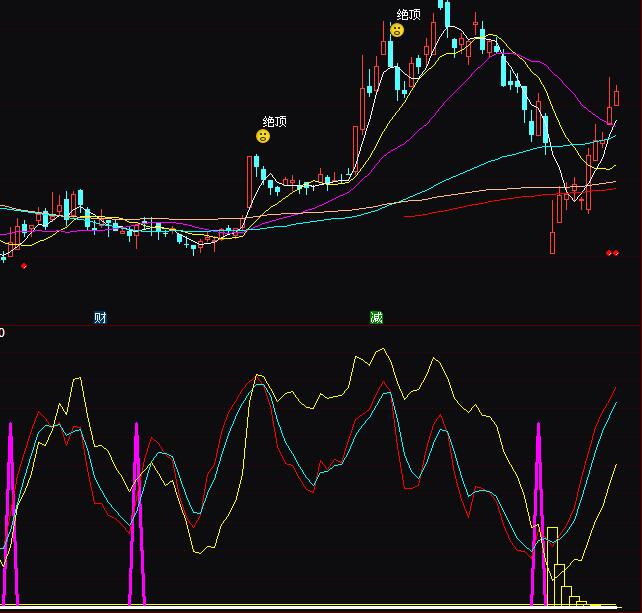Click the sad face icon under the lower 绝顶 label
The image size is (642, 613).
click(x=263, y=136)
